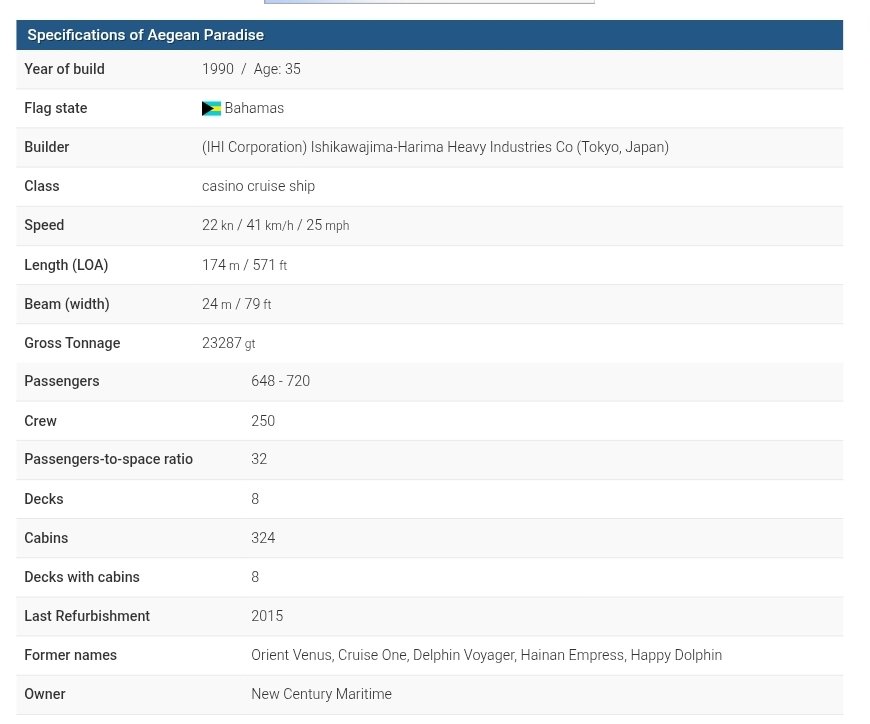Click the gross tonnage value 23287 gt
870x724 pixels.
coord(228,343)
